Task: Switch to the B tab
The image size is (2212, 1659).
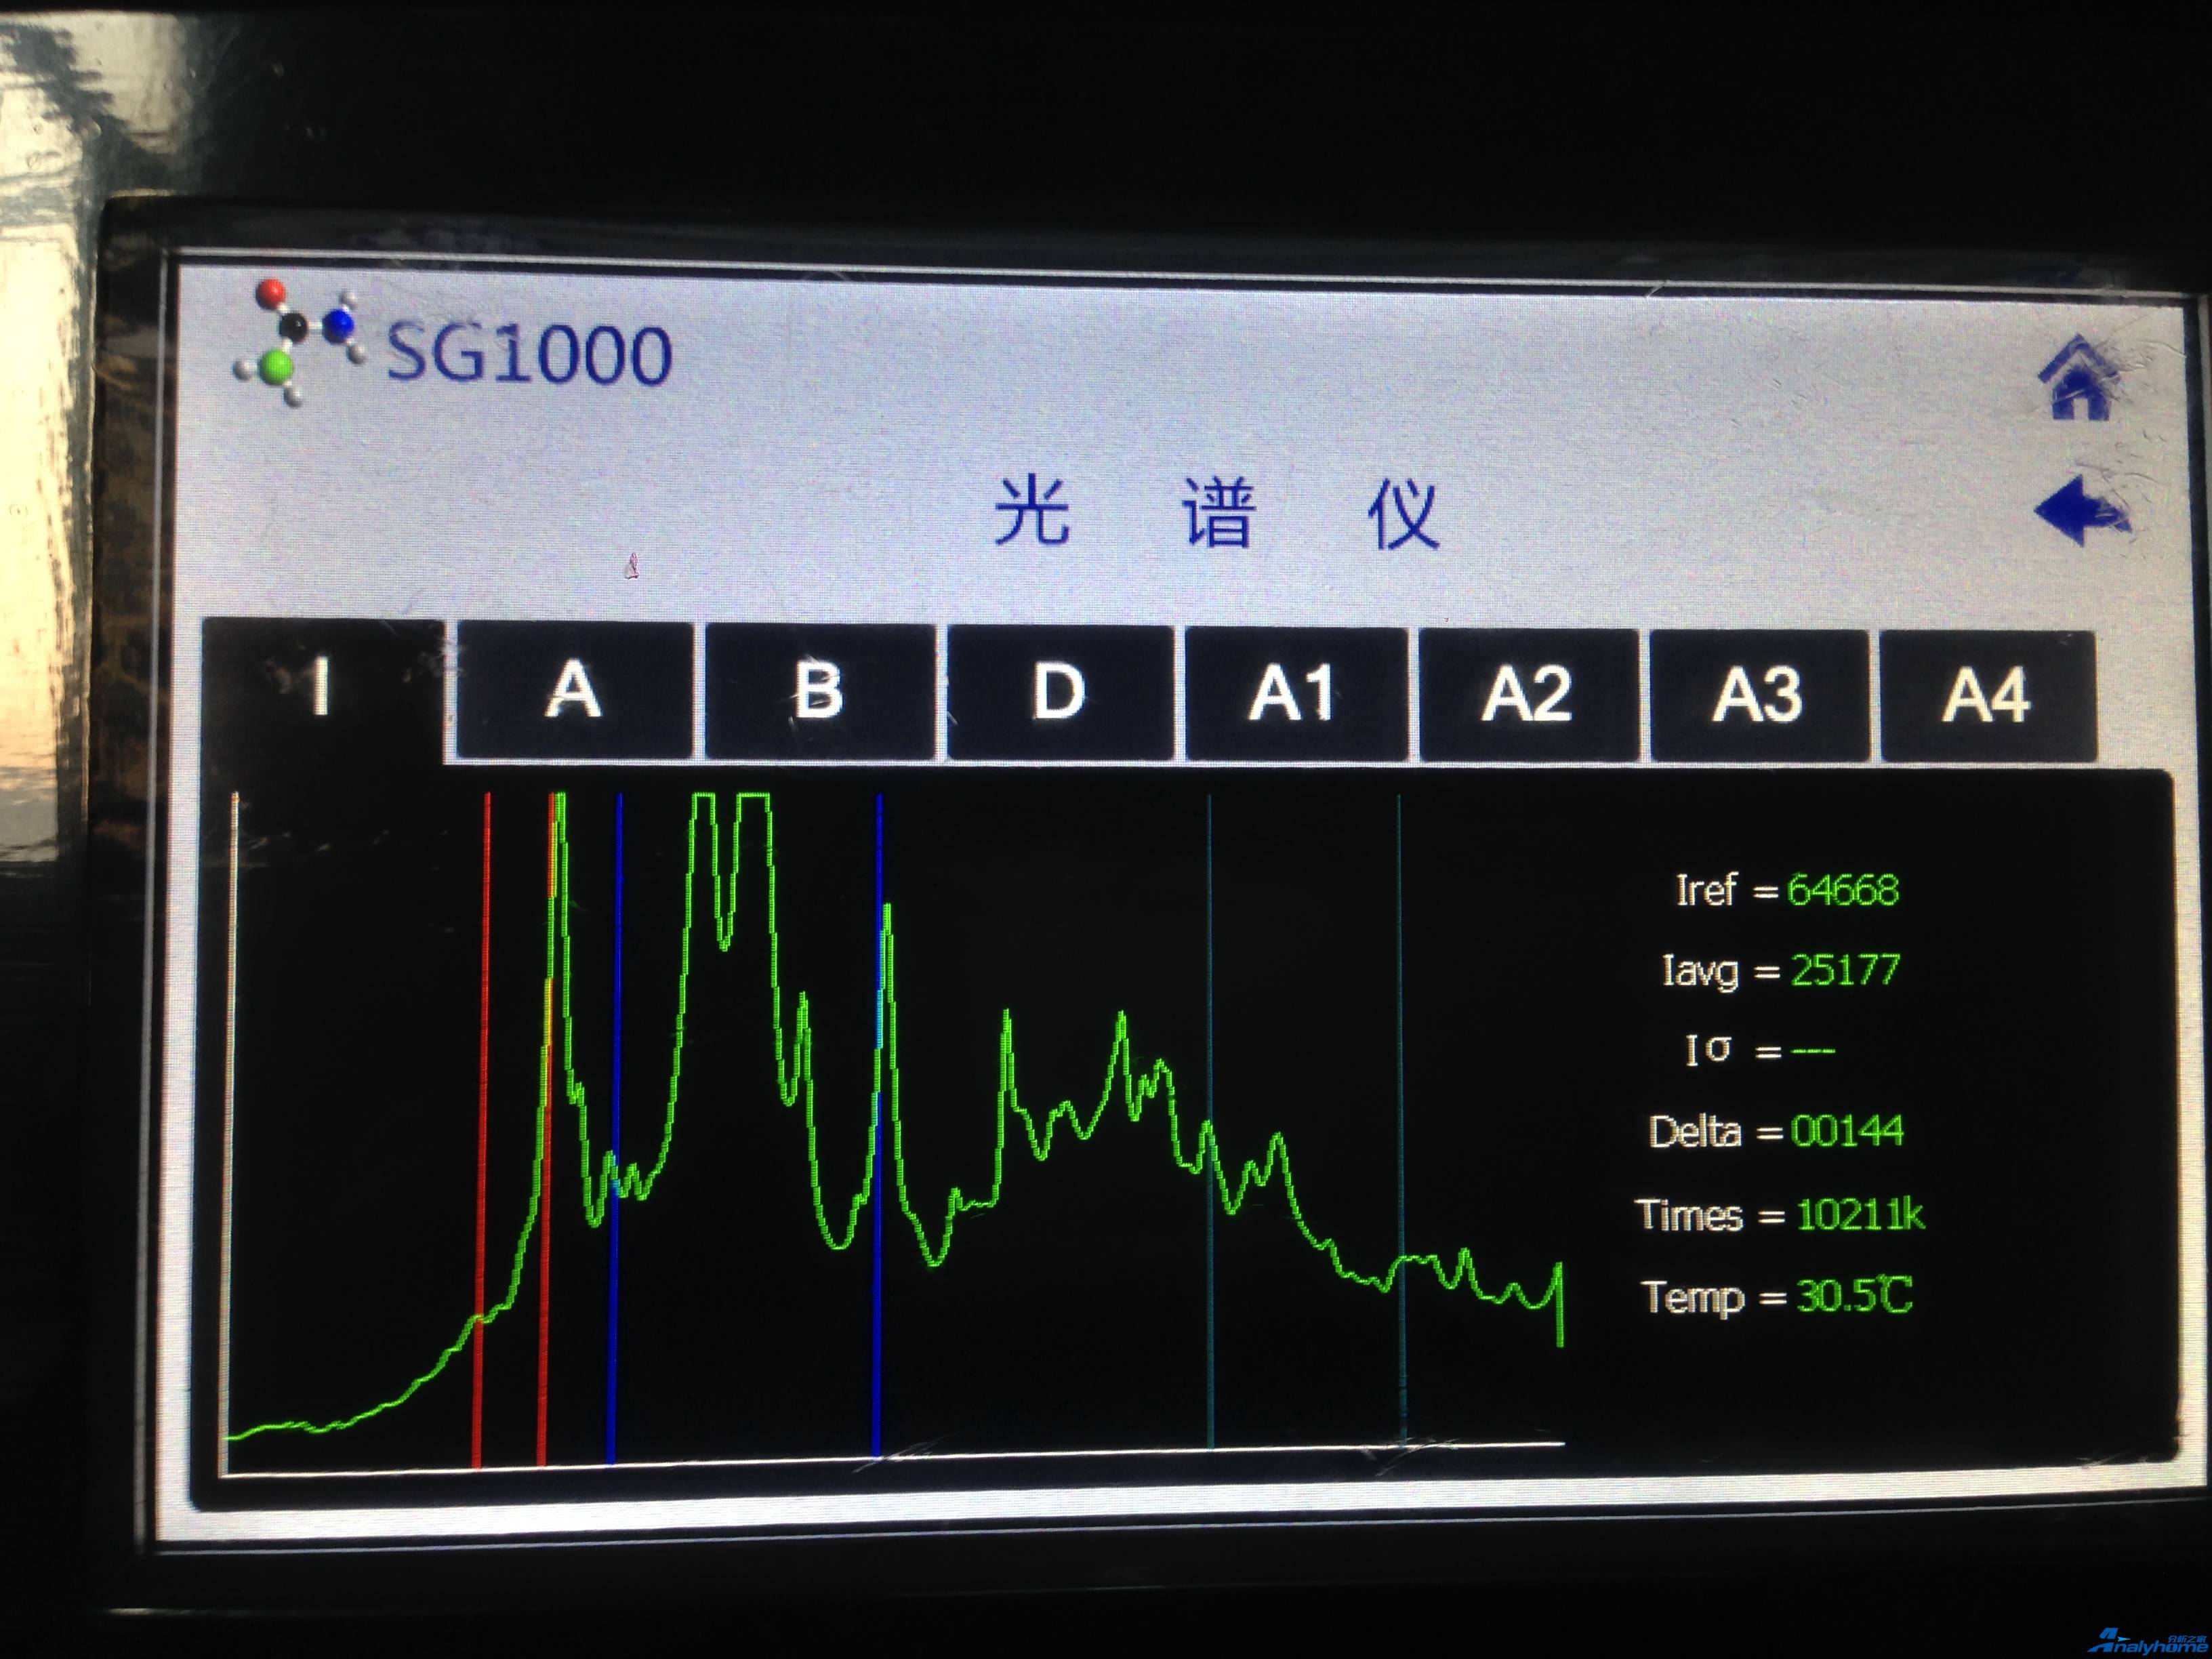Action: [819, 692]
